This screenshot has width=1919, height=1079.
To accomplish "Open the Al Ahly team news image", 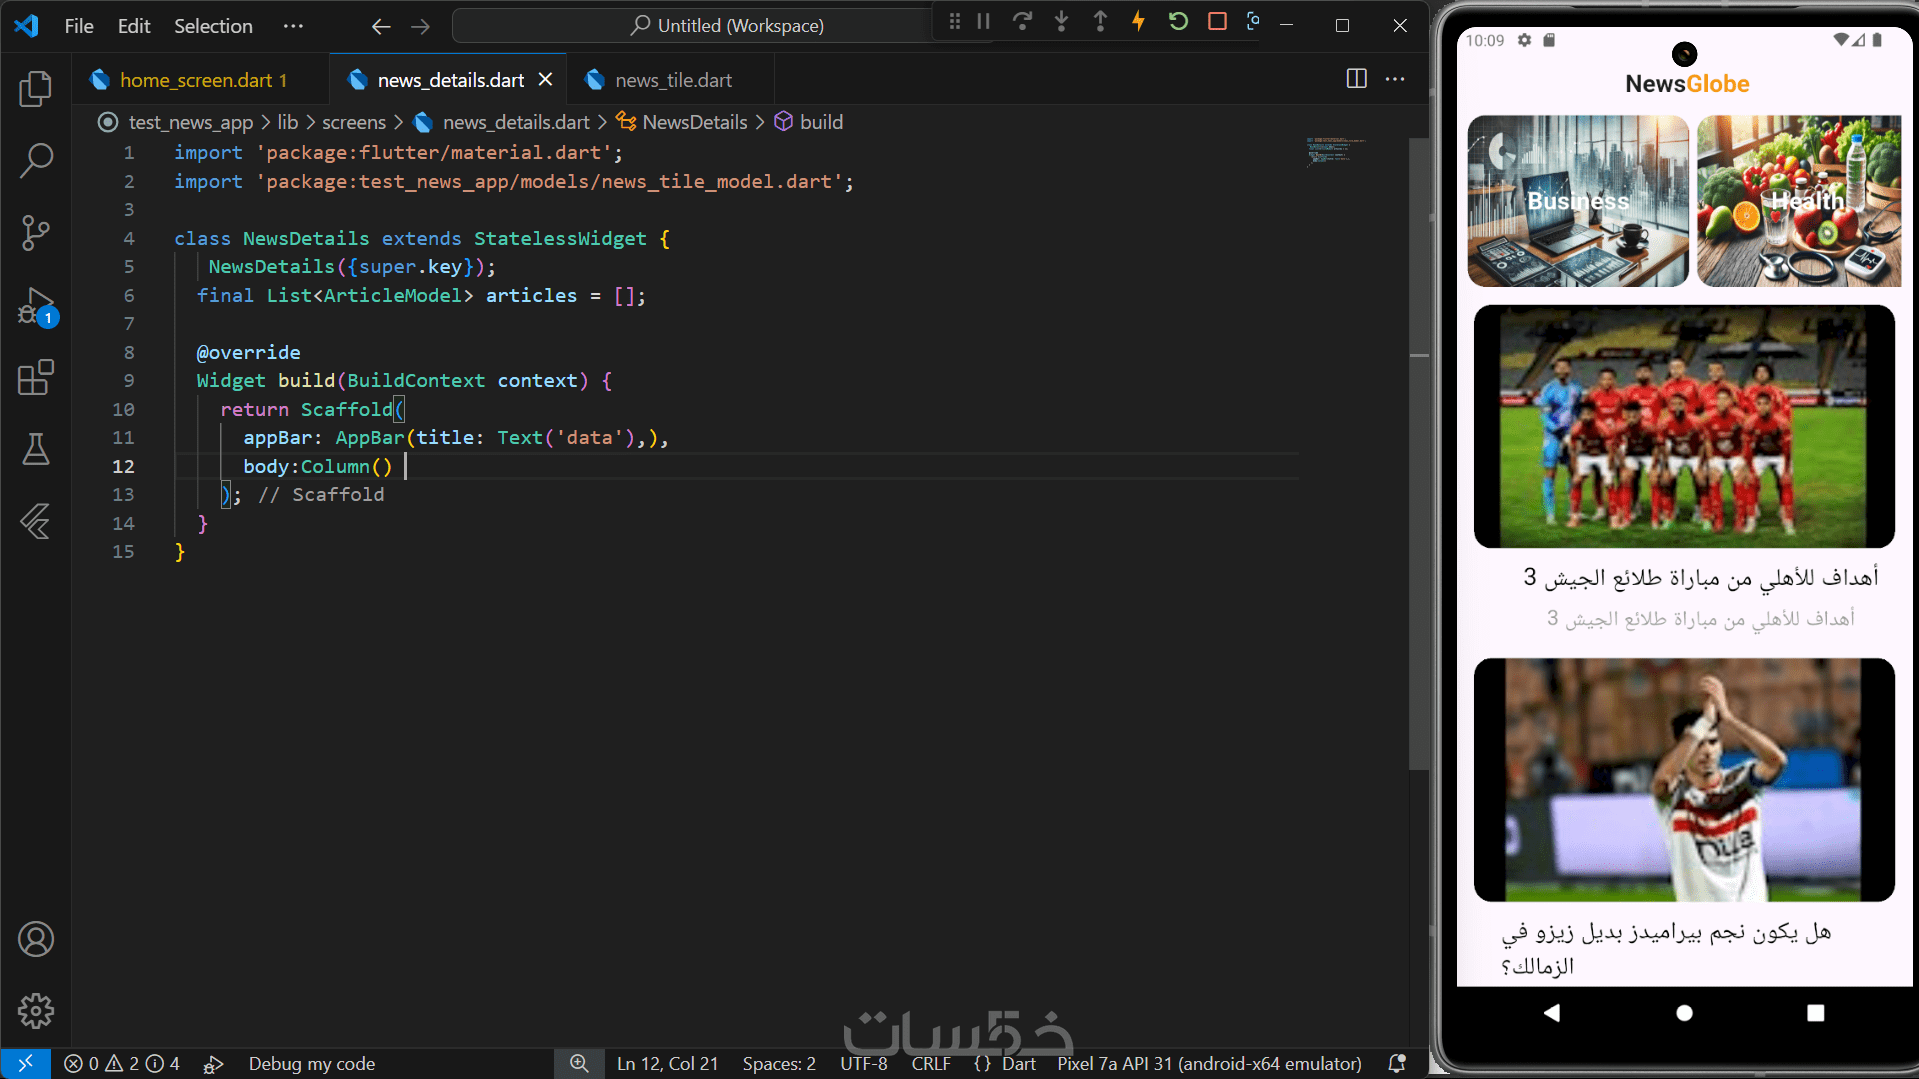I will click(x=1684, y=427).
